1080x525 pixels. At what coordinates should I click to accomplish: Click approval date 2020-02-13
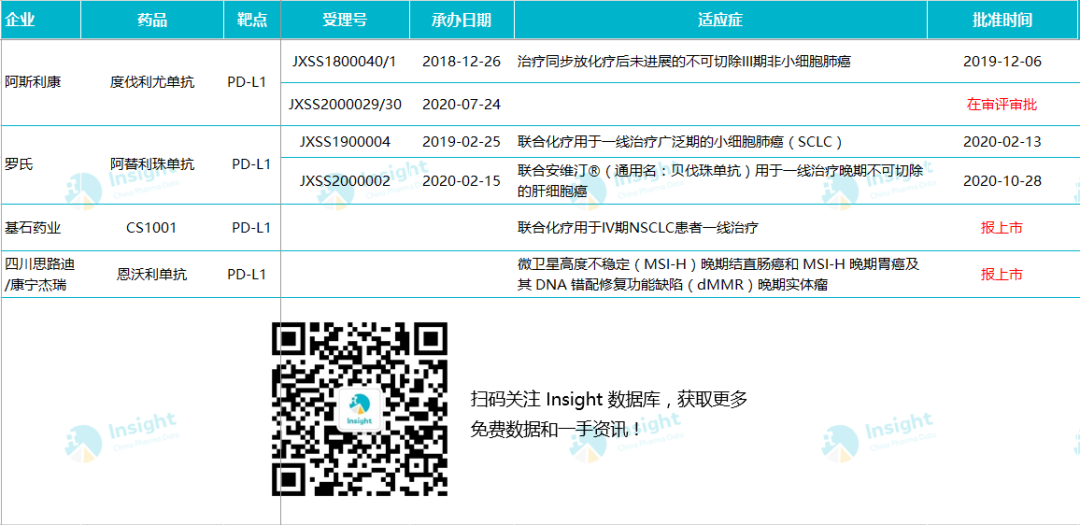point(1002,142)
